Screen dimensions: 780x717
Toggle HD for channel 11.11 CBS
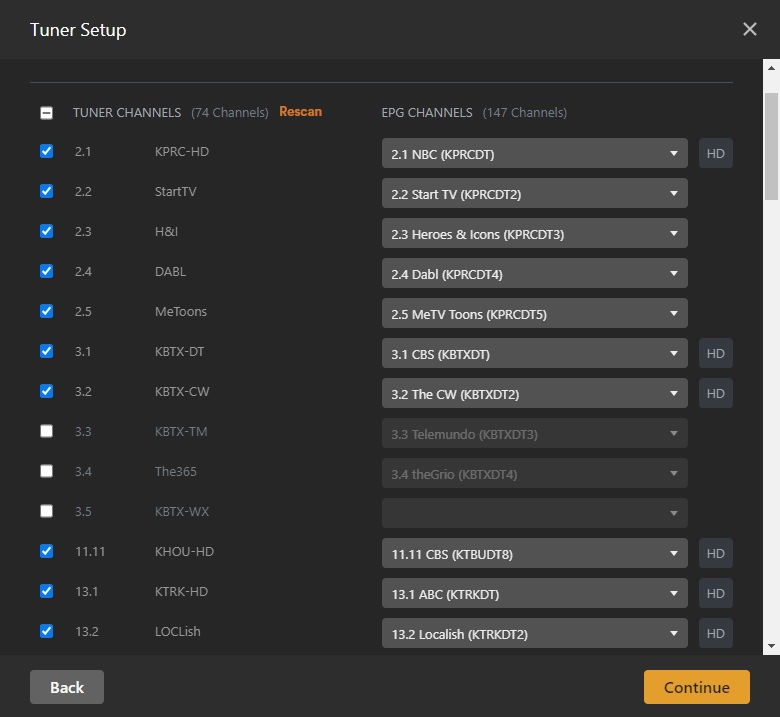(715, 553)
